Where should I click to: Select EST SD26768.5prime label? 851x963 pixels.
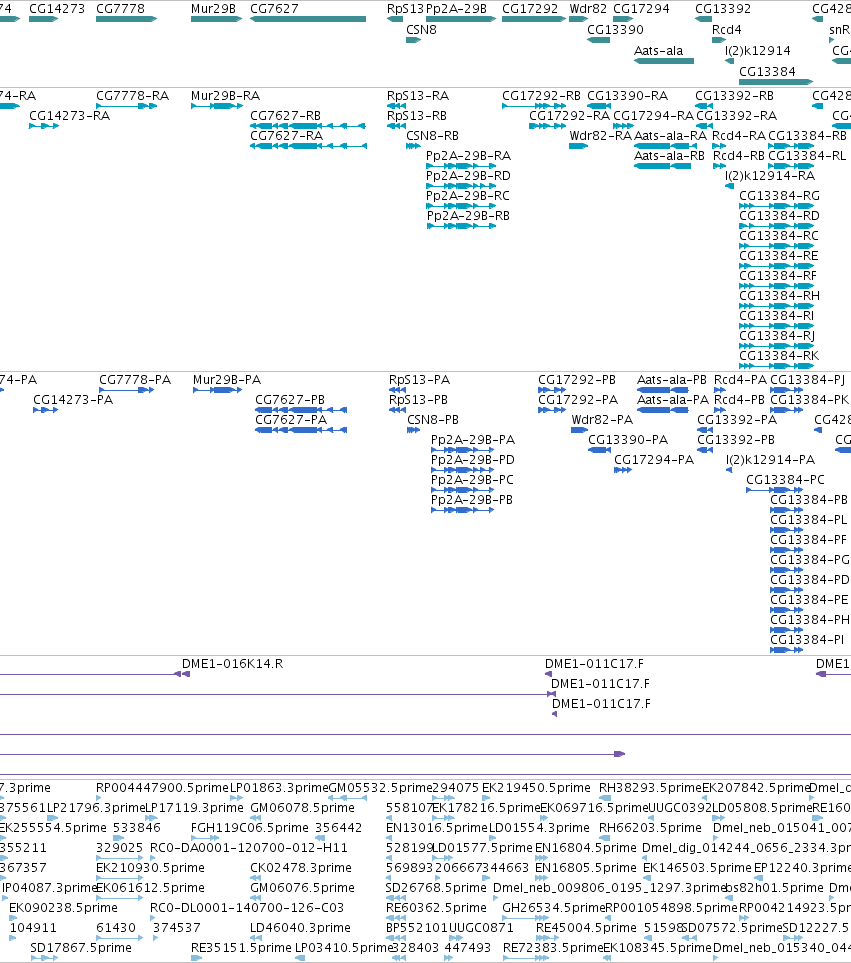click(x=436, y=887)
